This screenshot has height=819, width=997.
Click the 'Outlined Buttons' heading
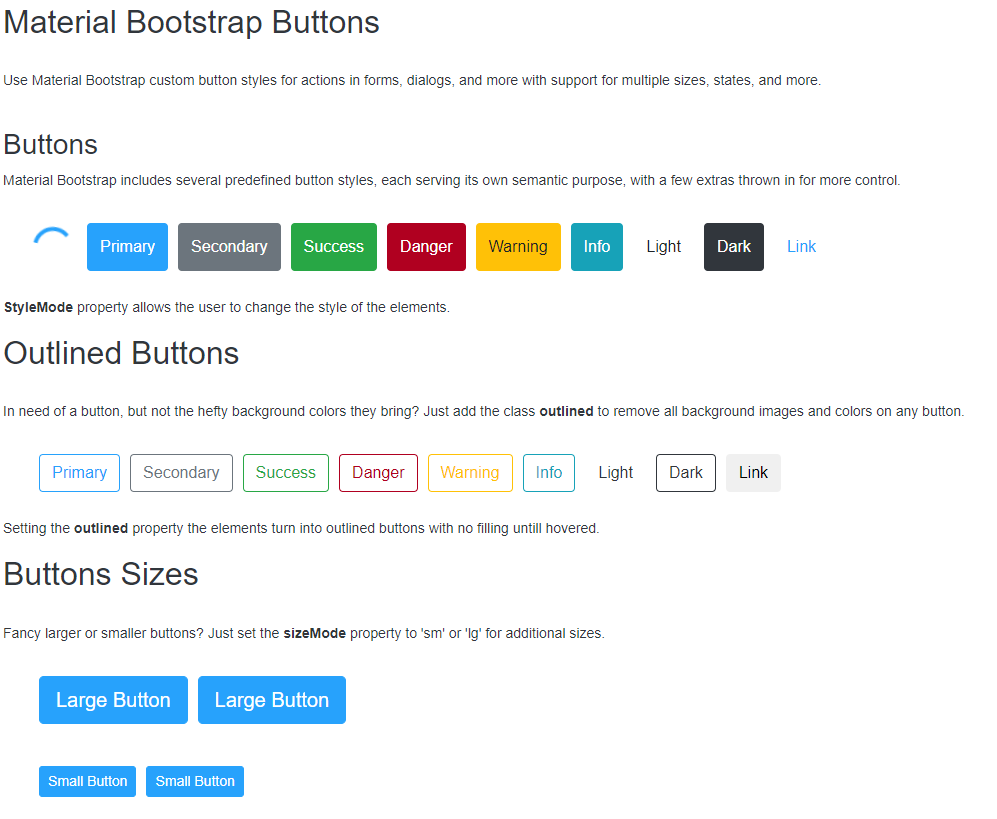click(121, 354)
